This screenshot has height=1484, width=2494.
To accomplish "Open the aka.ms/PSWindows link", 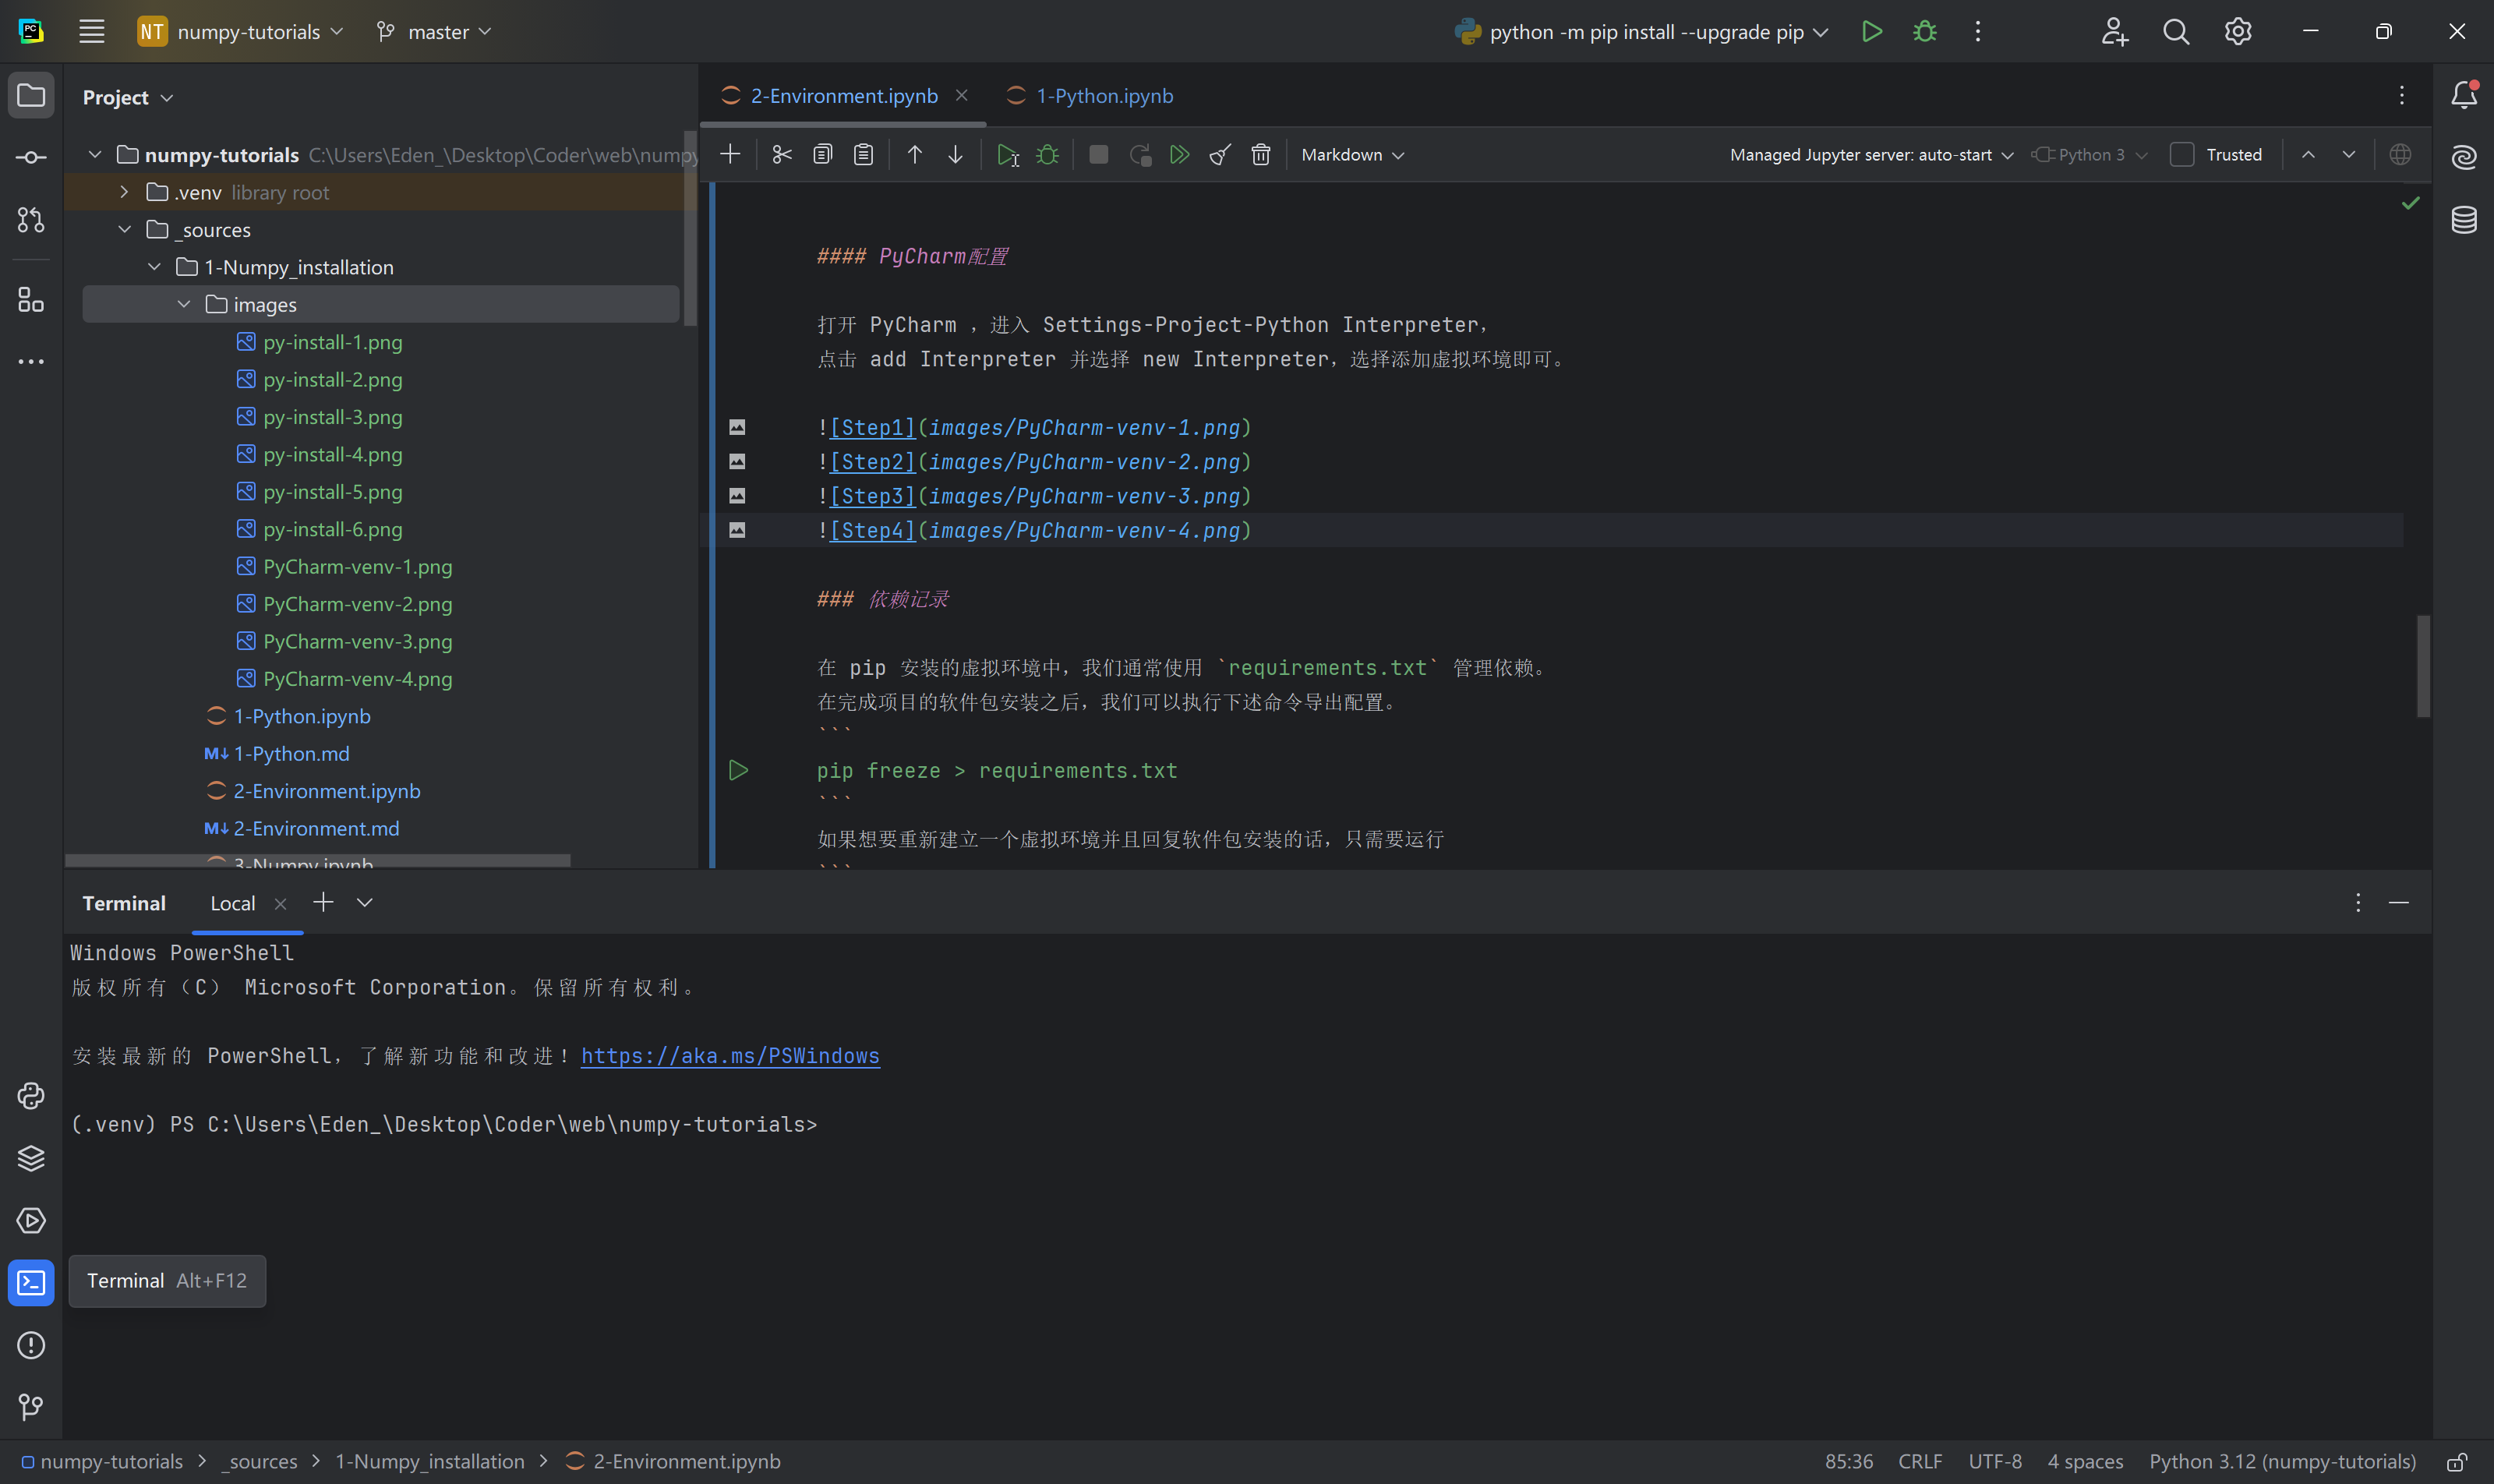I will pyautogui.click(x=730, y=1056).
